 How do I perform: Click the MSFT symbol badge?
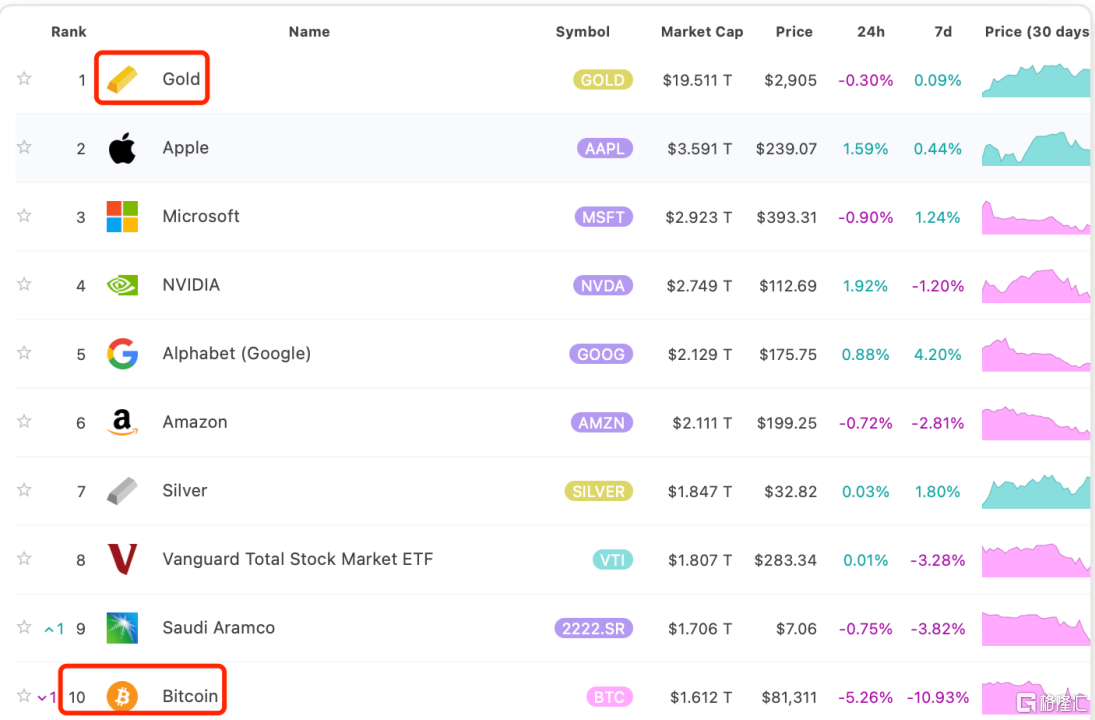point(603,217)
